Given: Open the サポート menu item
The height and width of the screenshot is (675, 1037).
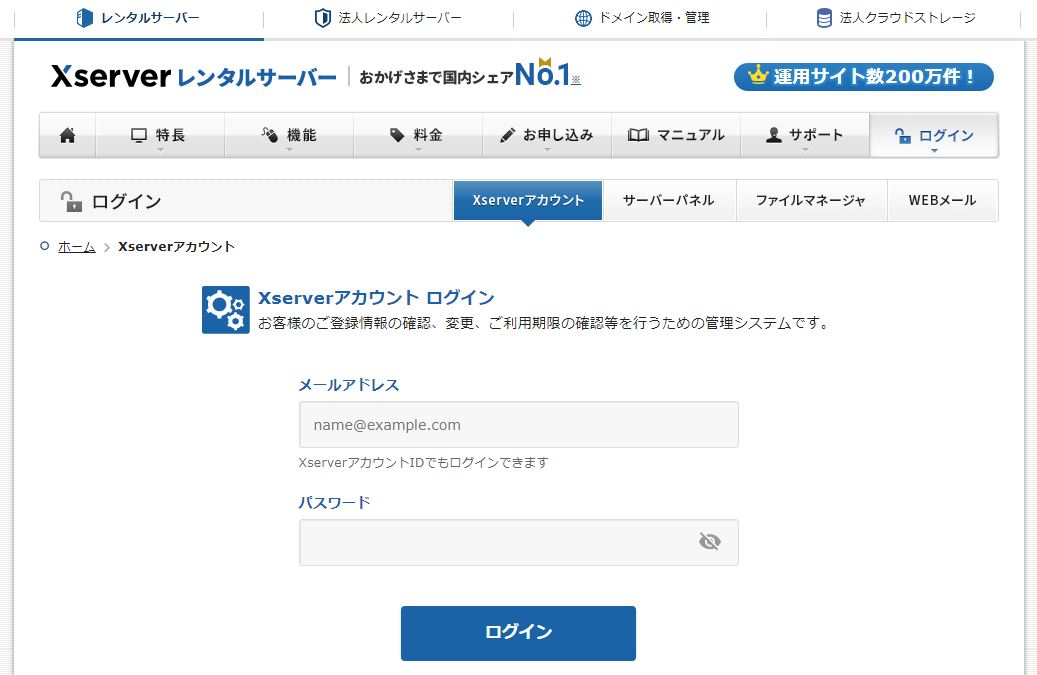Looking at the screenshot, I should coord(805,135).
